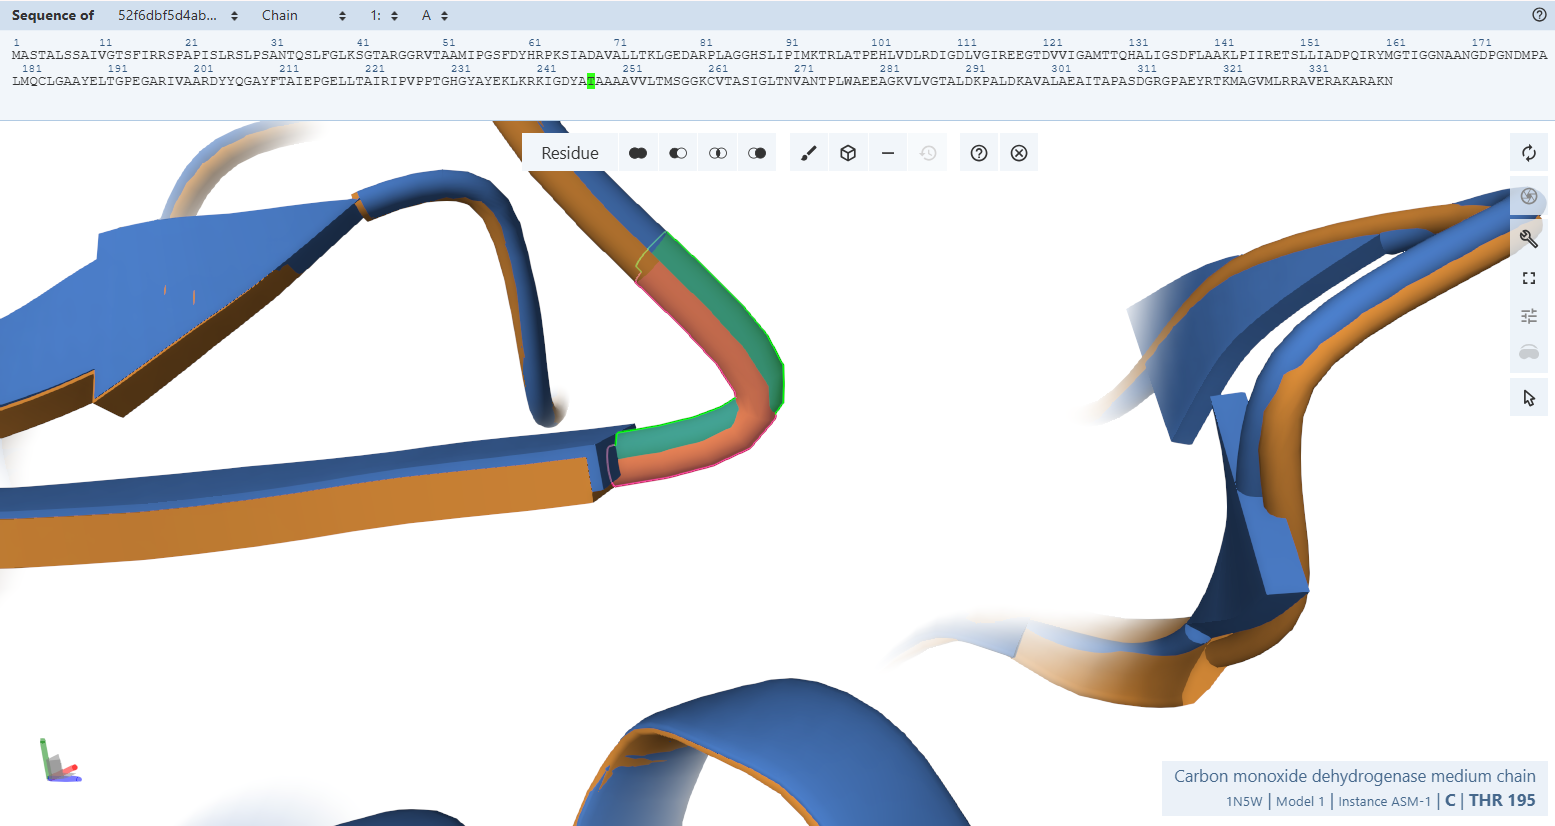Open the model entity '1:' dropdown
This screenshot has width=1555, height=826.
click(x=384, y=15)
